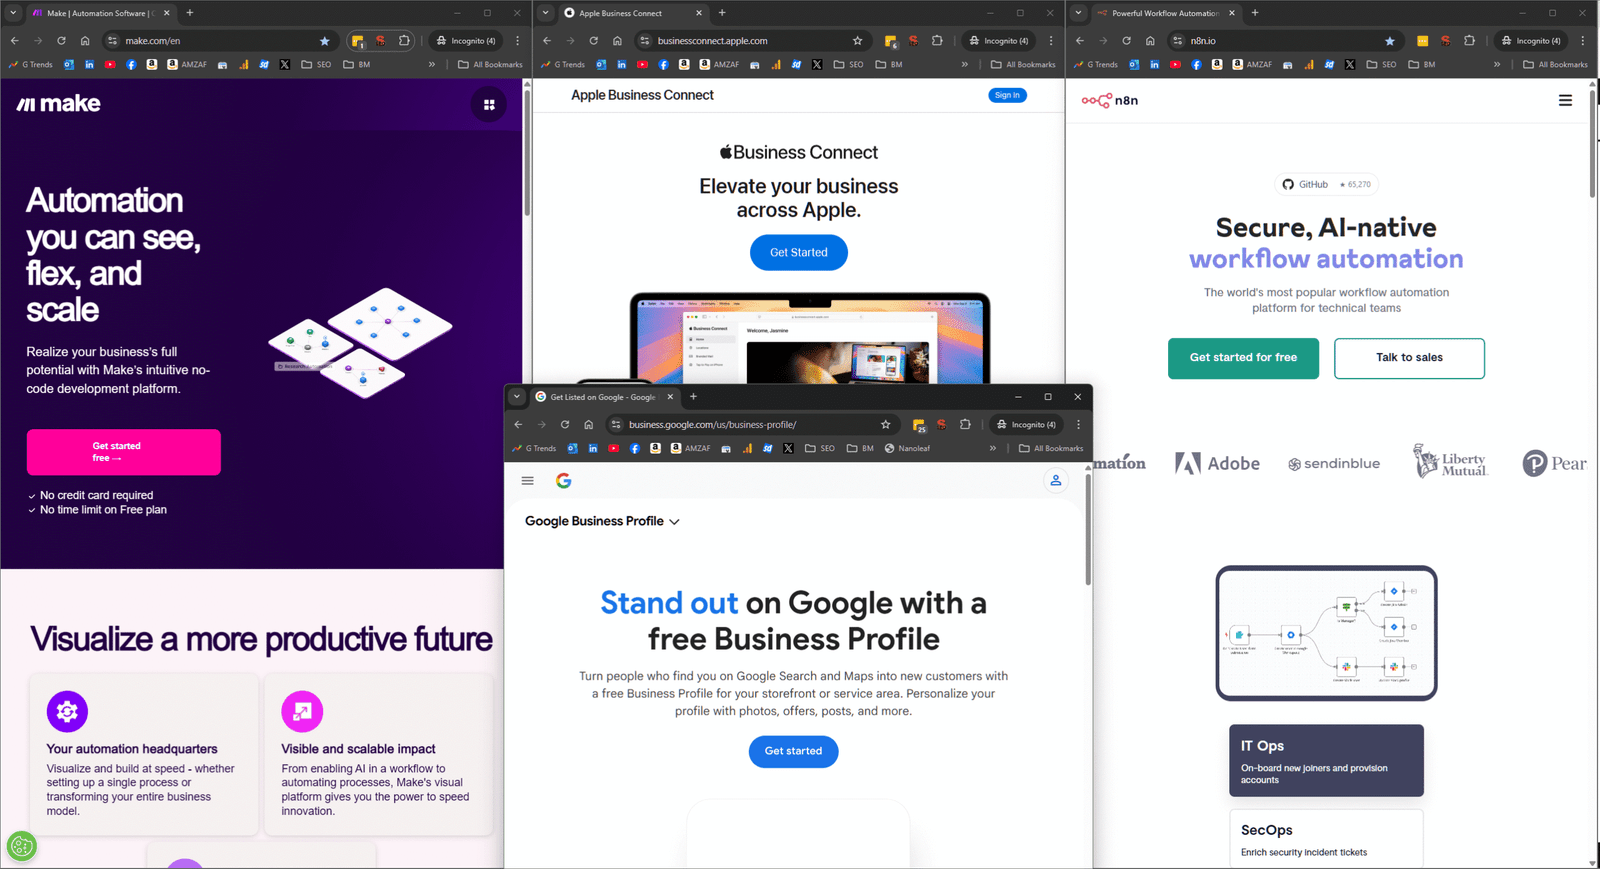View site information for make.com
Image resolution: width=1600 pixels, height=869 pixels.
pos(113,41)
